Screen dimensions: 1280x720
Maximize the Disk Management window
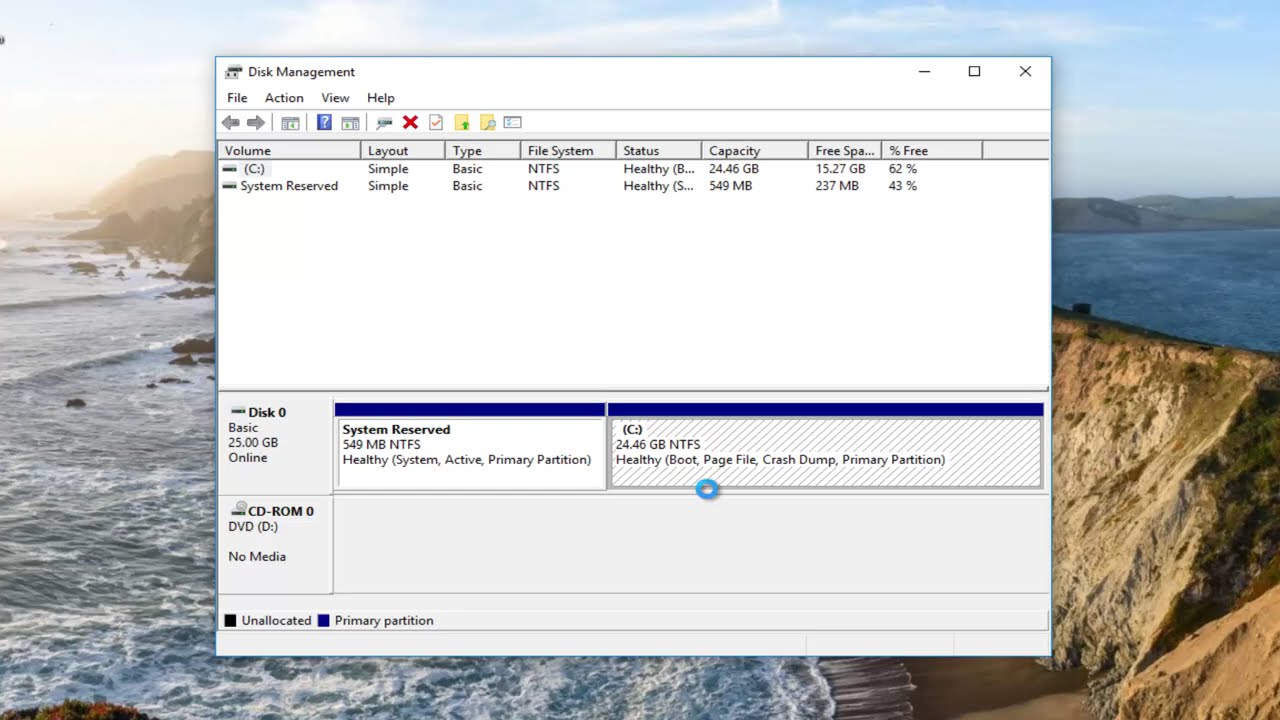coord(974,72)
